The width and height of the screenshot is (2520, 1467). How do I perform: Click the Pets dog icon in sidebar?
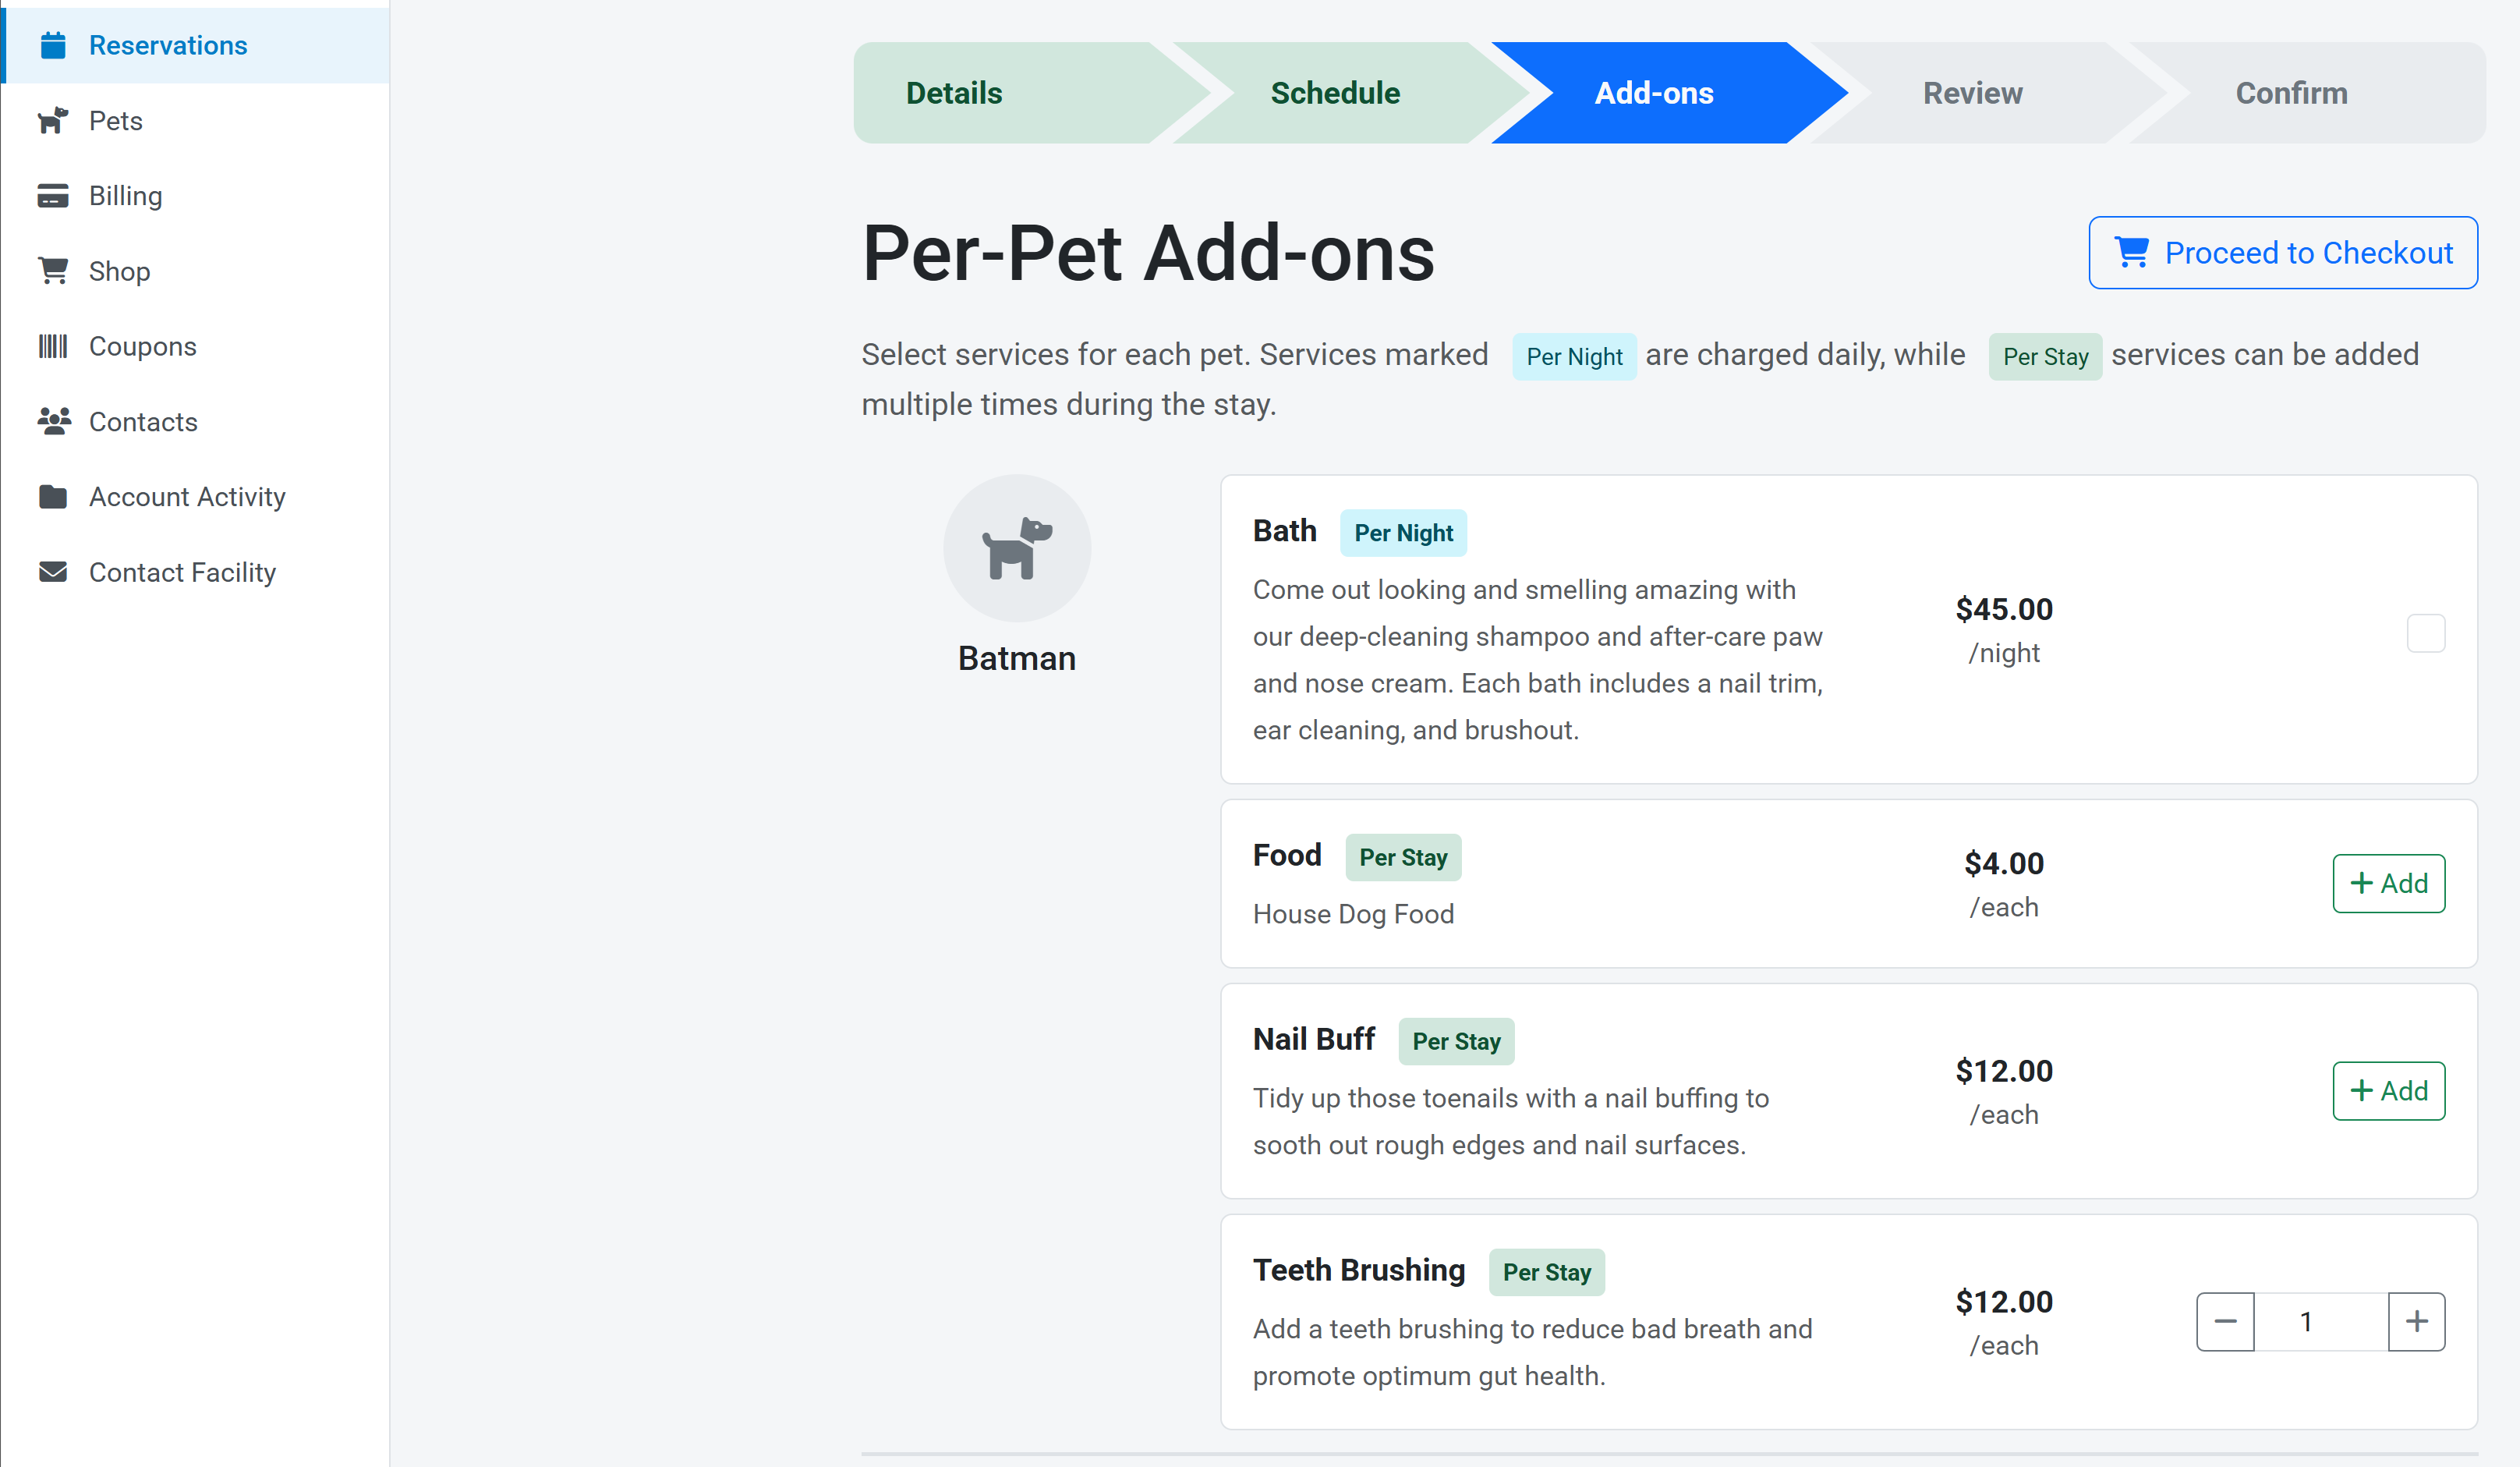[x=53, y=120]
